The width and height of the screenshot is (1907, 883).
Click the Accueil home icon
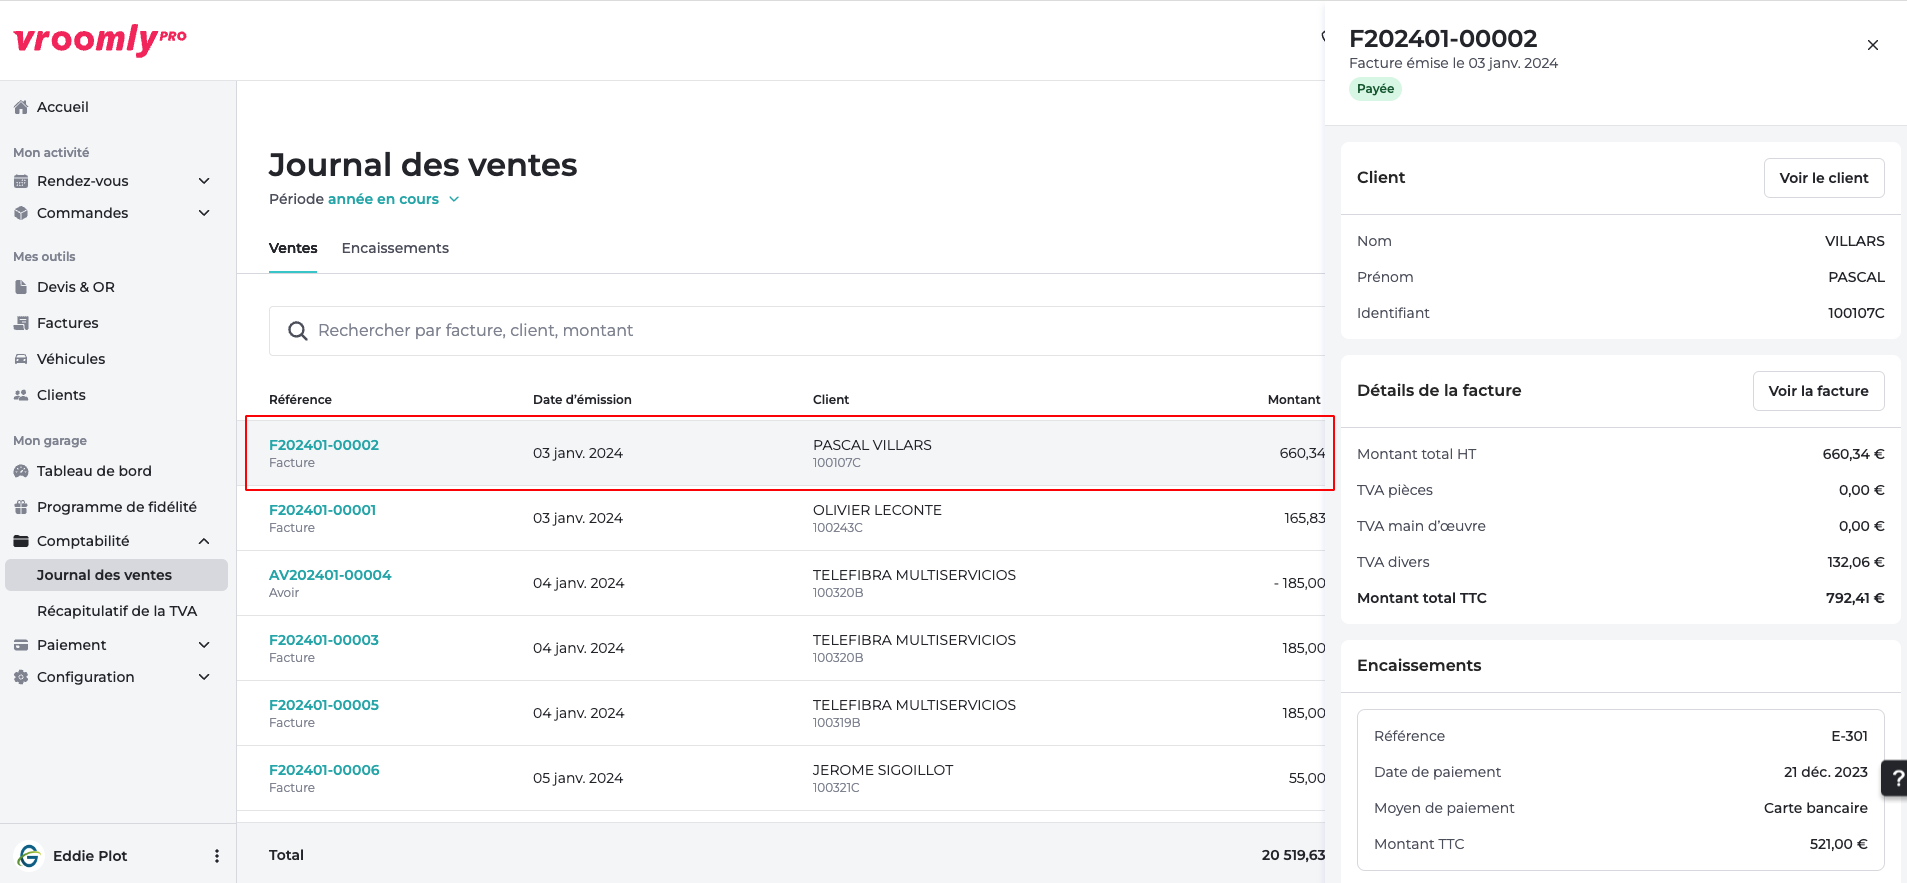pyautogui.click(x=21, y=107)
